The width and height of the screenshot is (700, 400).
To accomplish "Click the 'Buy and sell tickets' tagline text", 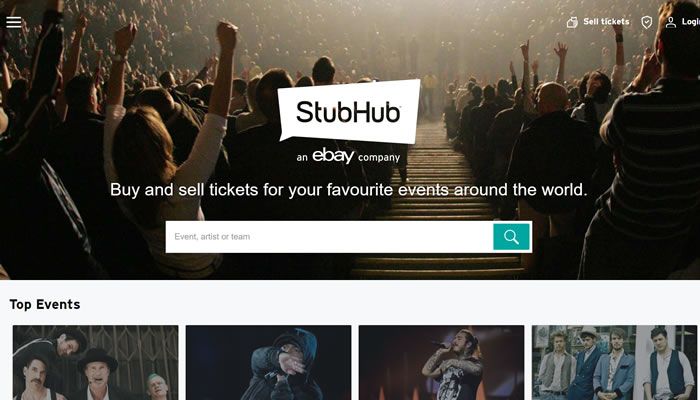I will pos(349,190).
